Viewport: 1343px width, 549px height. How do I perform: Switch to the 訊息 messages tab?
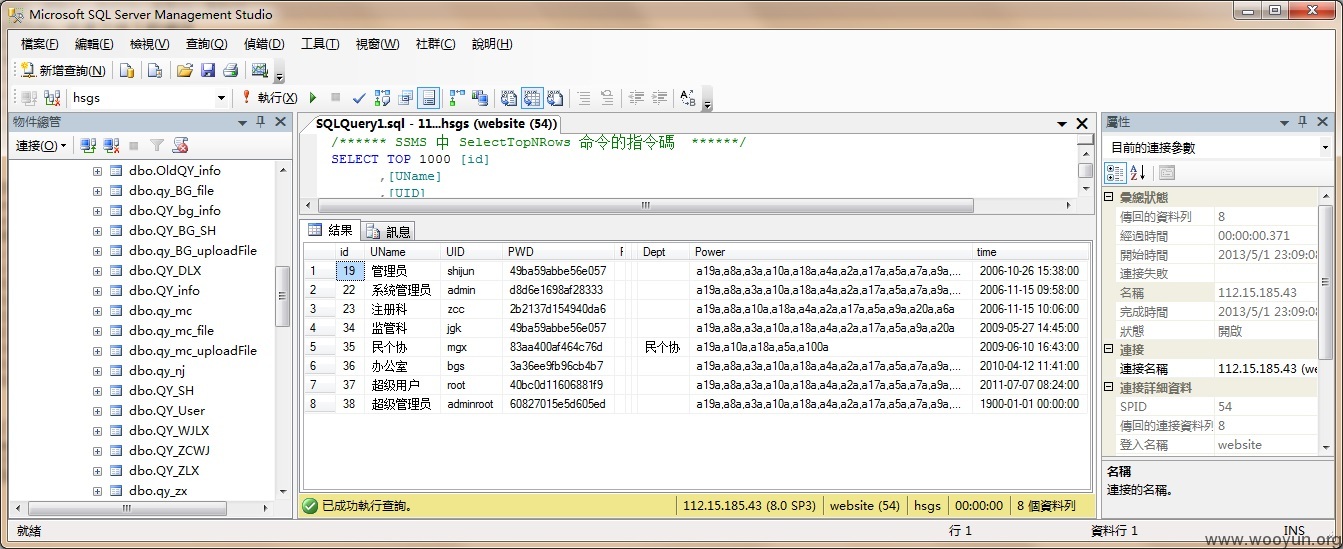click(x=388, y=231)
